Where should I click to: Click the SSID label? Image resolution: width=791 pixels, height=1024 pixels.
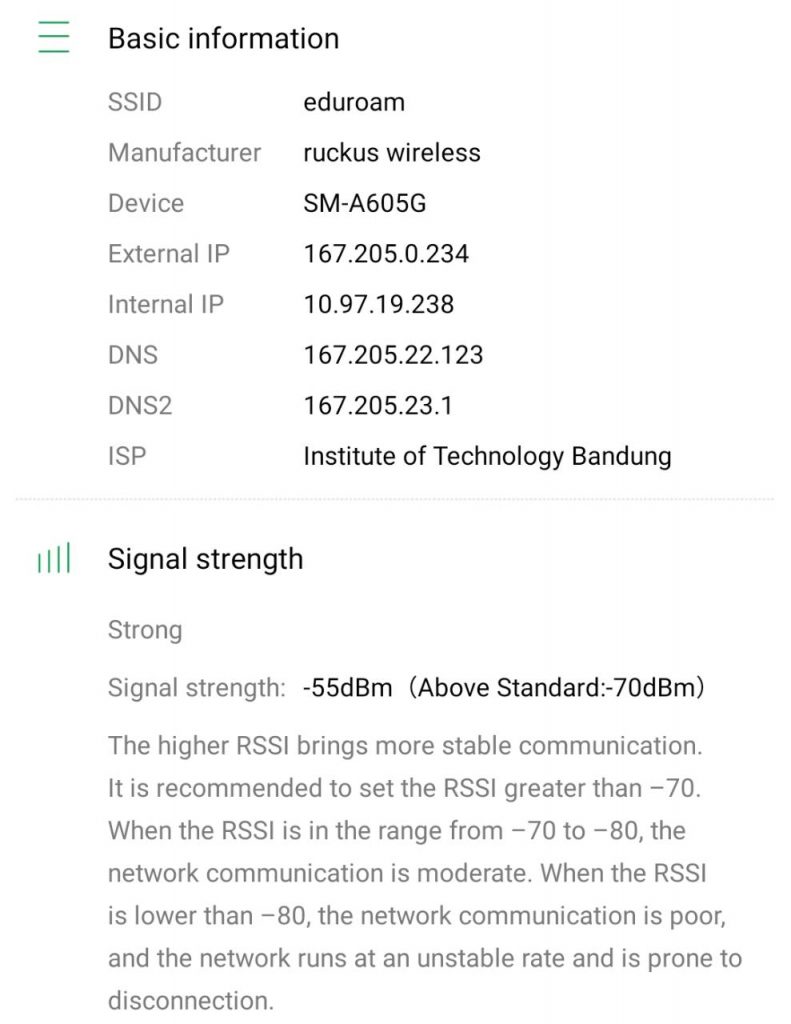pos(134,102)
